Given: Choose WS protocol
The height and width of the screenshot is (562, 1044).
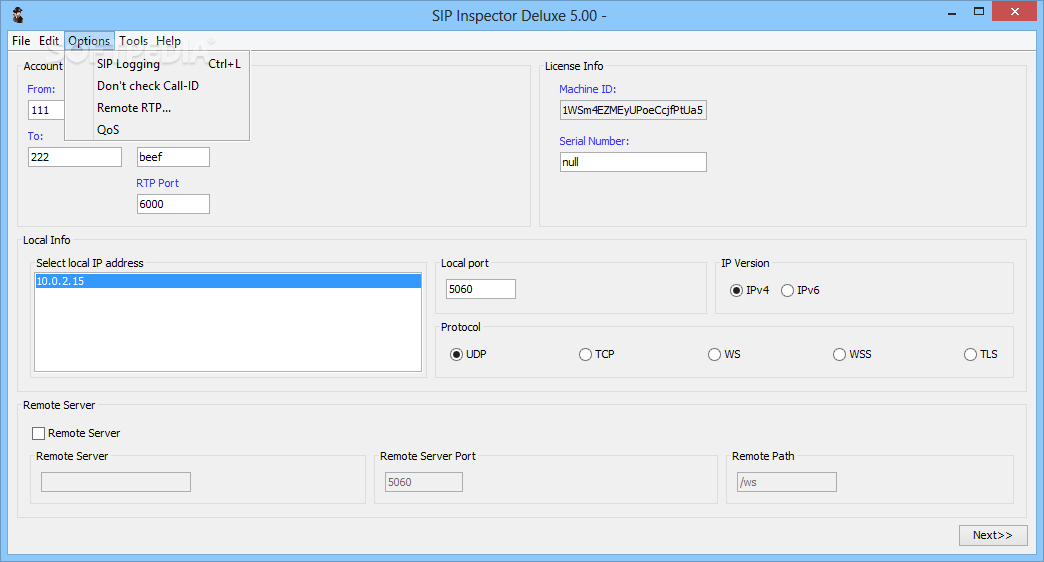Looking at the screenshot, I should pyautogui.click(x=724, y=354).
